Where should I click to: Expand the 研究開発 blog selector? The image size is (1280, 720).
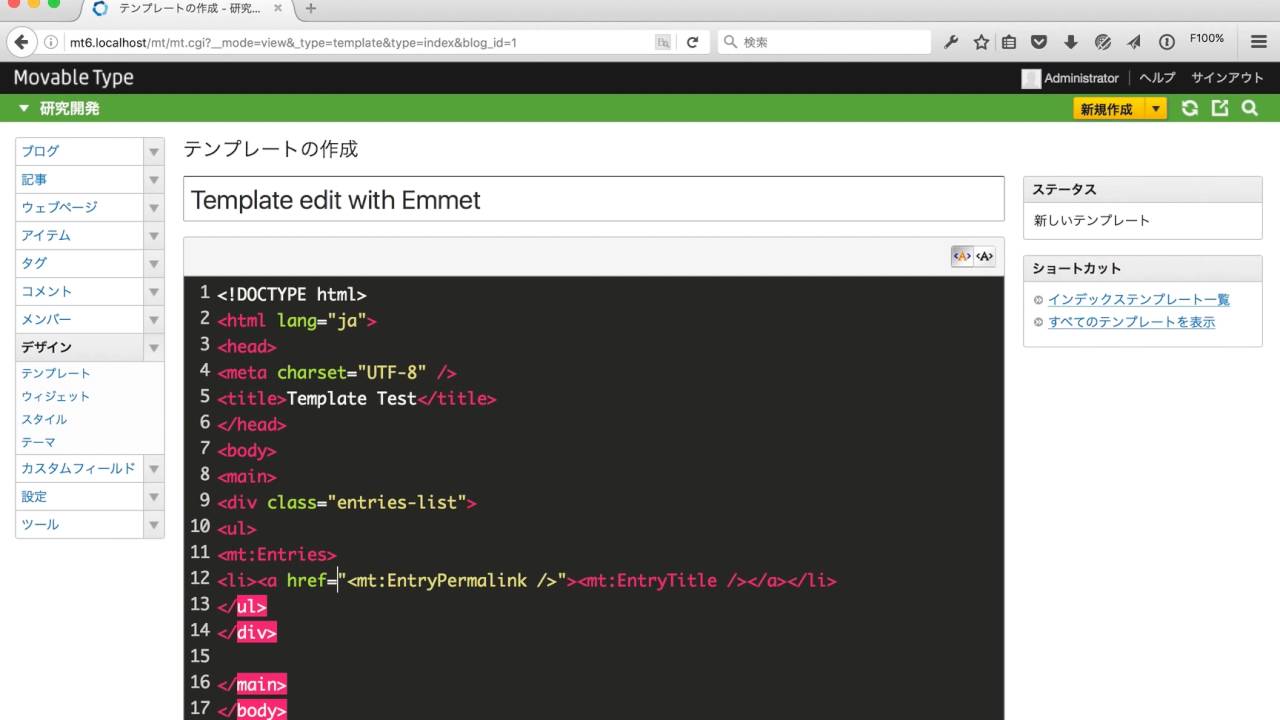coord(24,108)
